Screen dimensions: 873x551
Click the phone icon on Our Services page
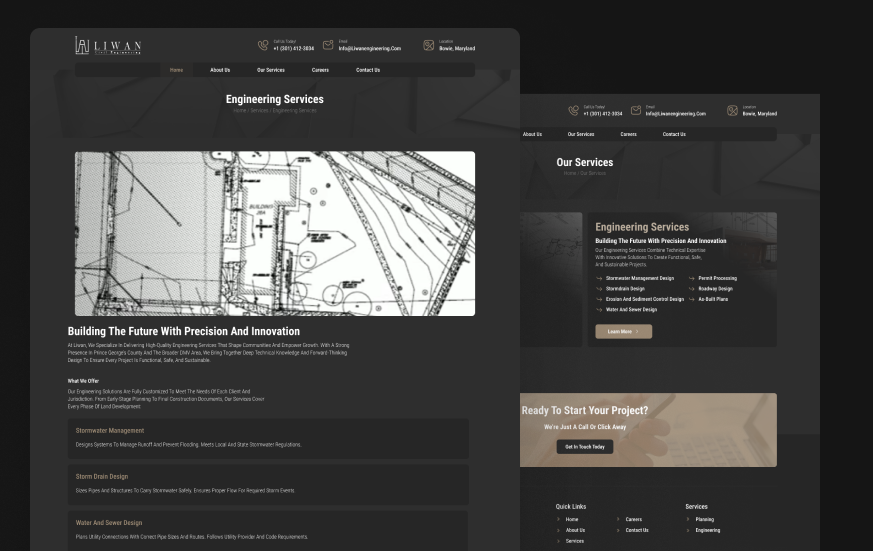pos(573,111)
